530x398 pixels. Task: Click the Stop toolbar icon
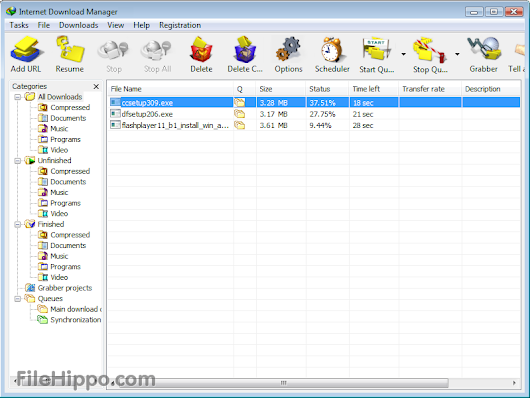click(x=114, y=55)
